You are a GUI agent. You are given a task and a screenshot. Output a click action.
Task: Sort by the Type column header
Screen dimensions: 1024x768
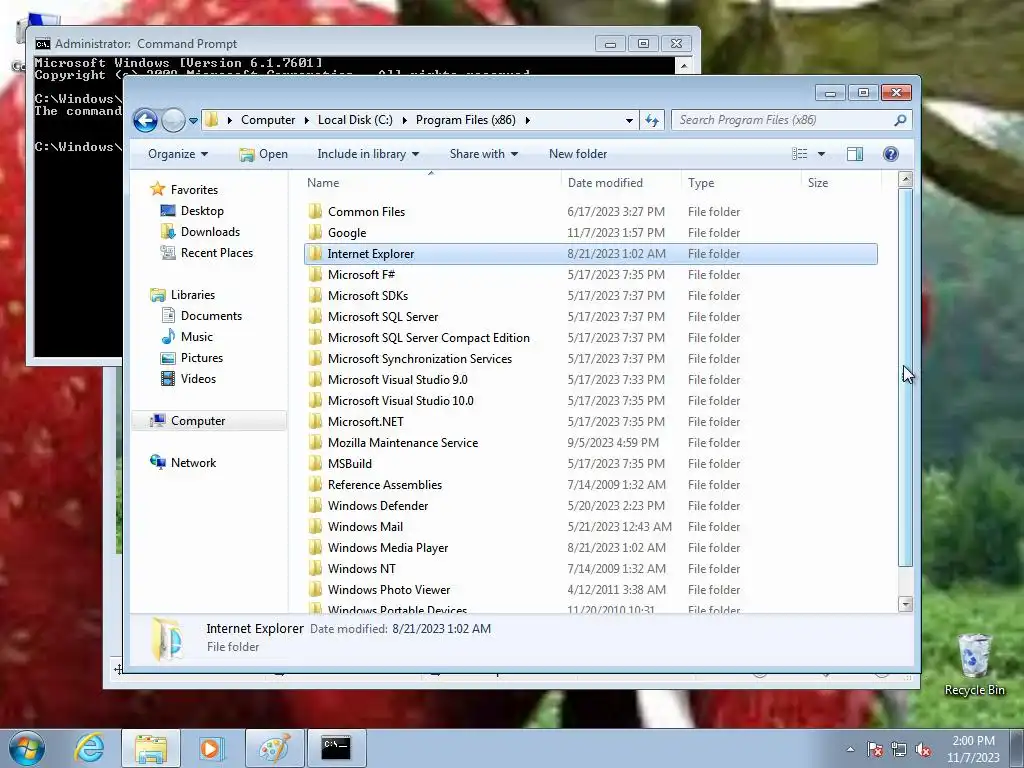click(701, 183)
